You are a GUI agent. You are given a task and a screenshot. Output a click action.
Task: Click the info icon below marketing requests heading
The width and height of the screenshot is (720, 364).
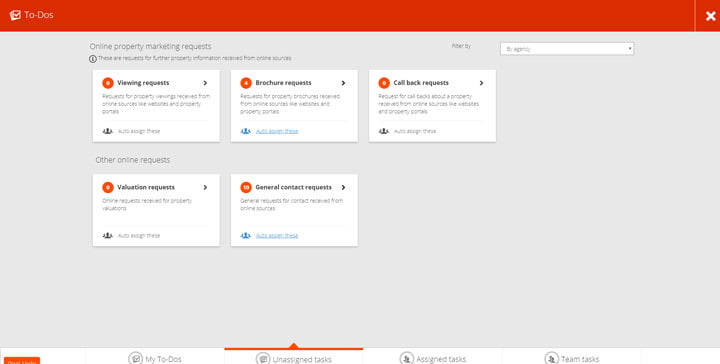point(93,59)
